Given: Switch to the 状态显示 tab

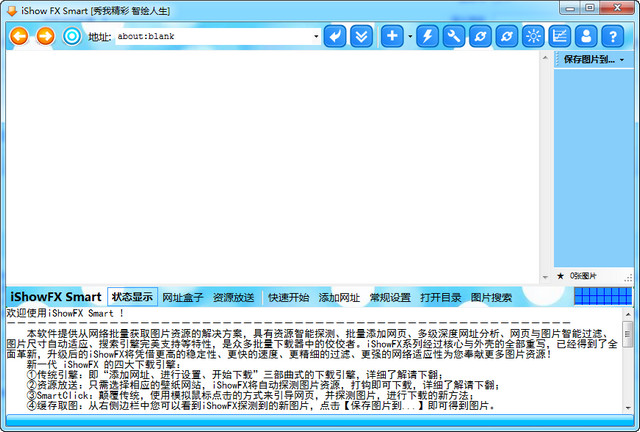Looking at the screenshot, I should pos(132,297).
